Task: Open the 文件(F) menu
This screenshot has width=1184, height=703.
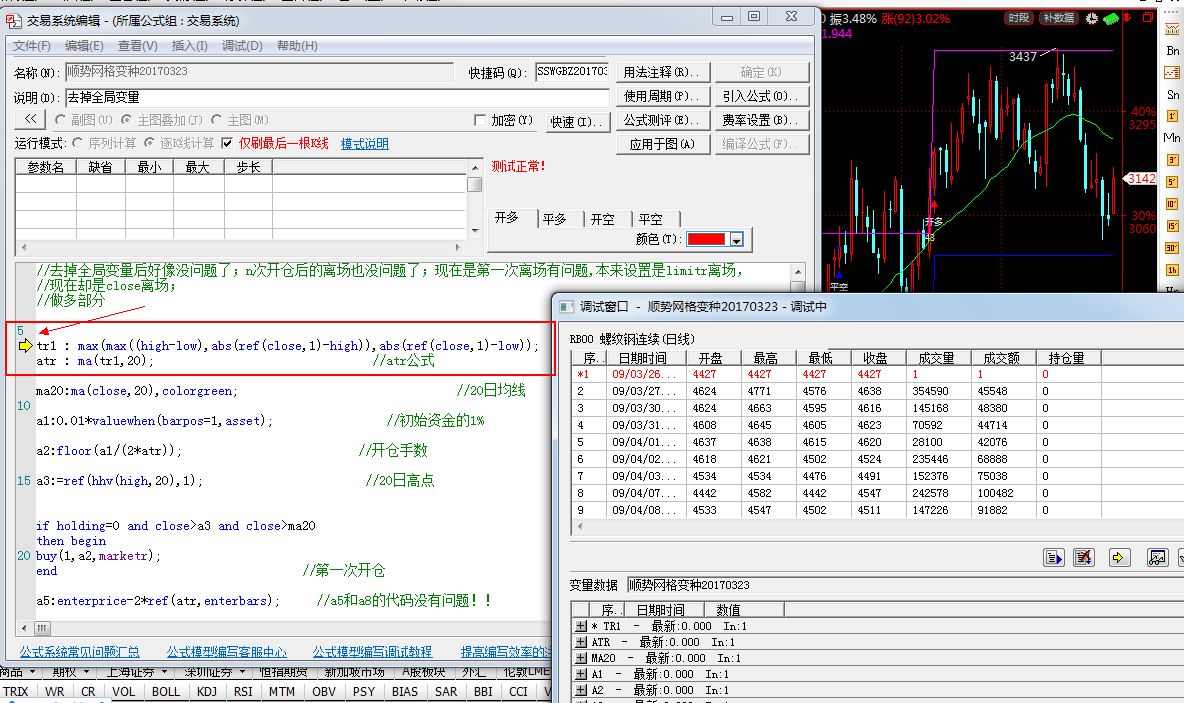Action: pos(32,46)
